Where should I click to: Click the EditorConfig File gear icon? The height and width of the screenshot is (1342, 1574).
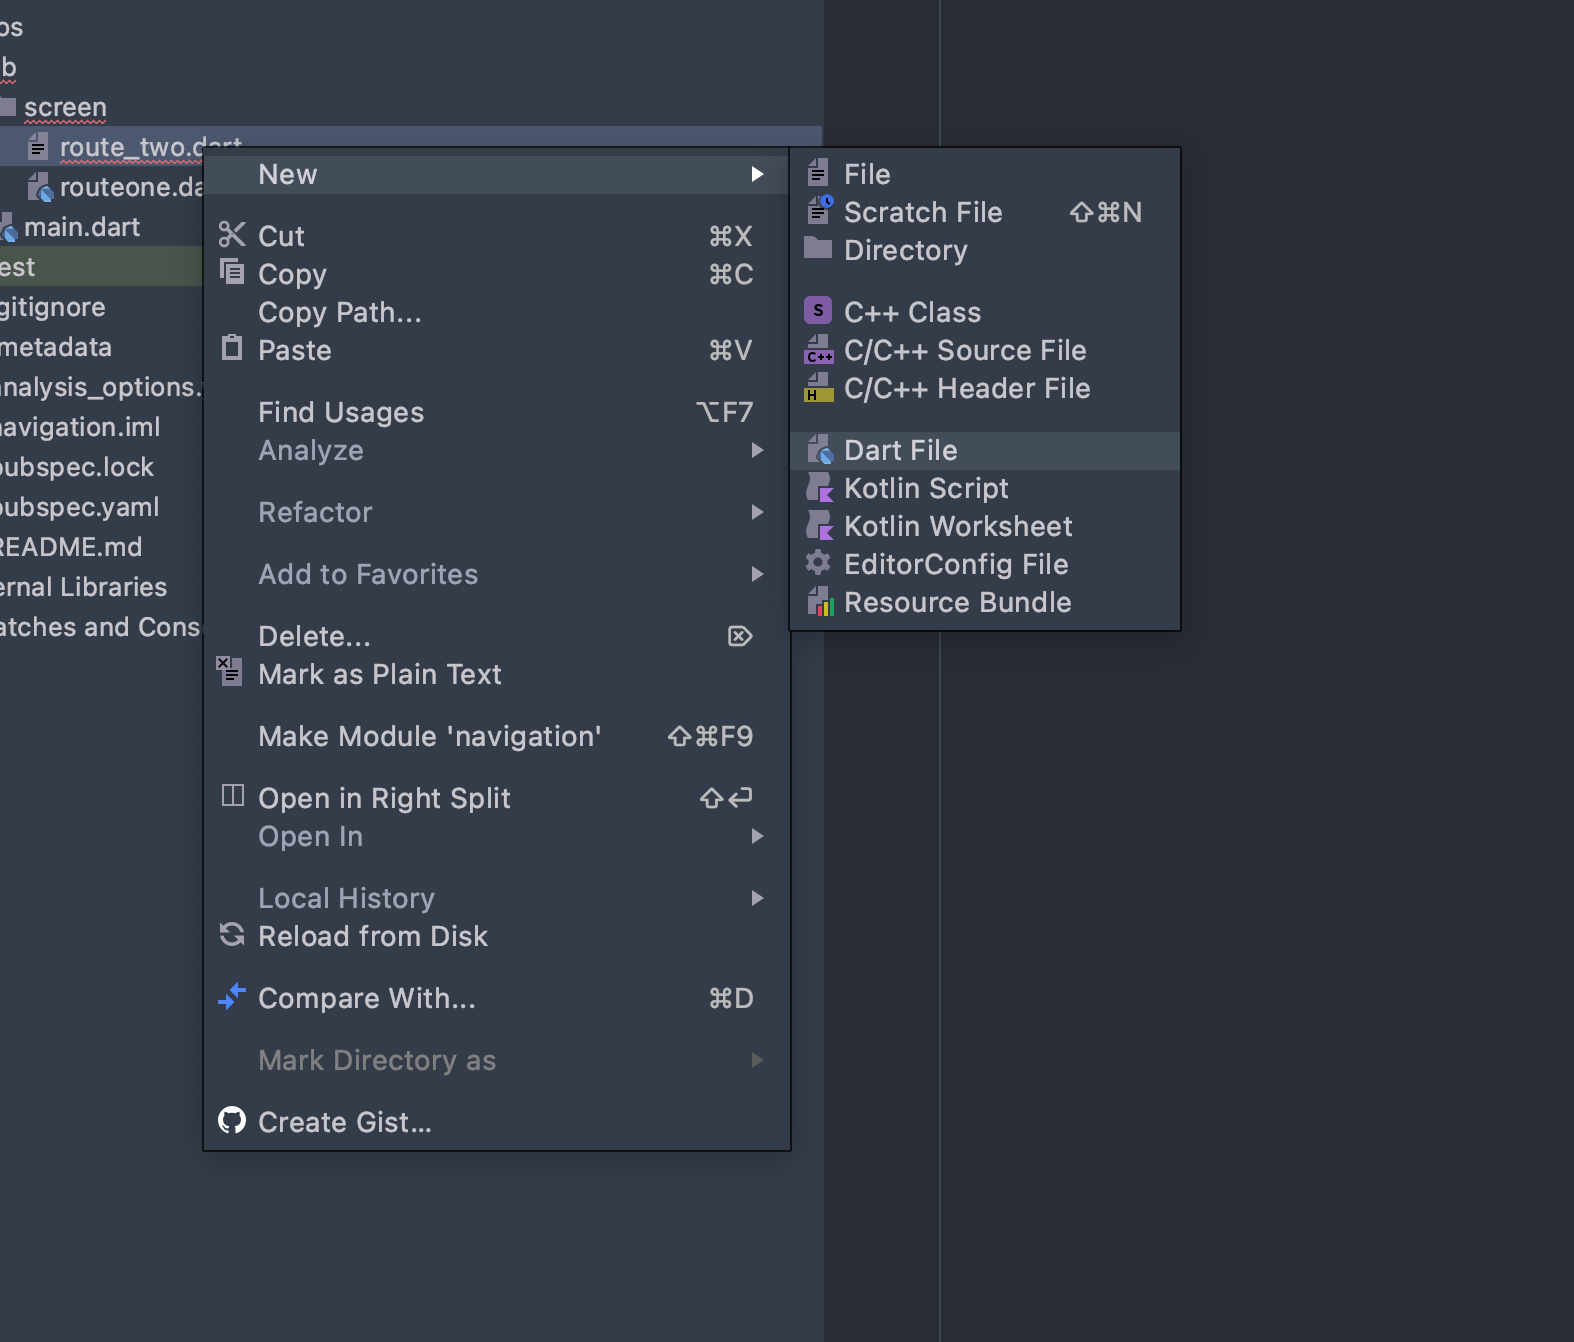818,563
